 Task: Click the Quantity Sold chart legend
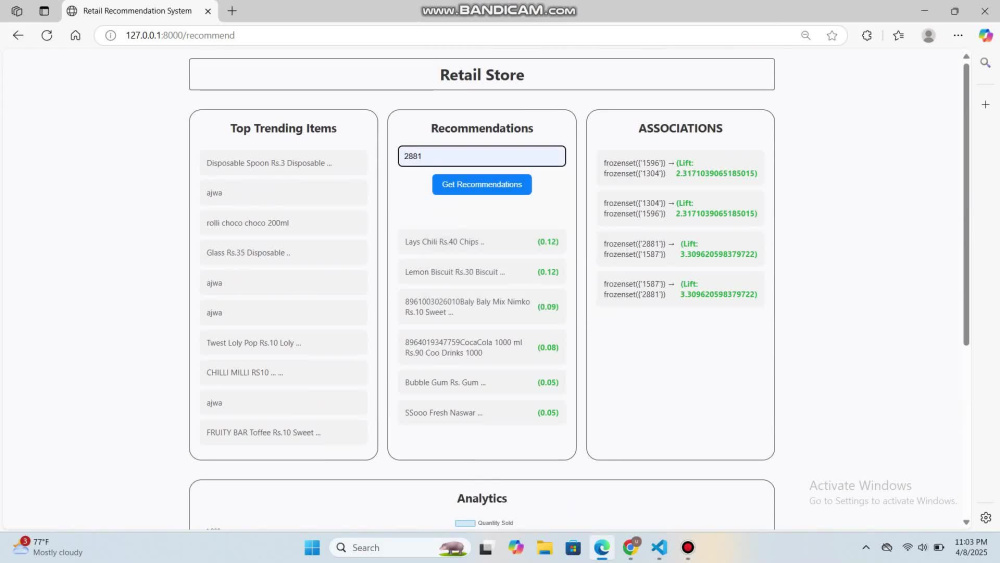[484, 523]
